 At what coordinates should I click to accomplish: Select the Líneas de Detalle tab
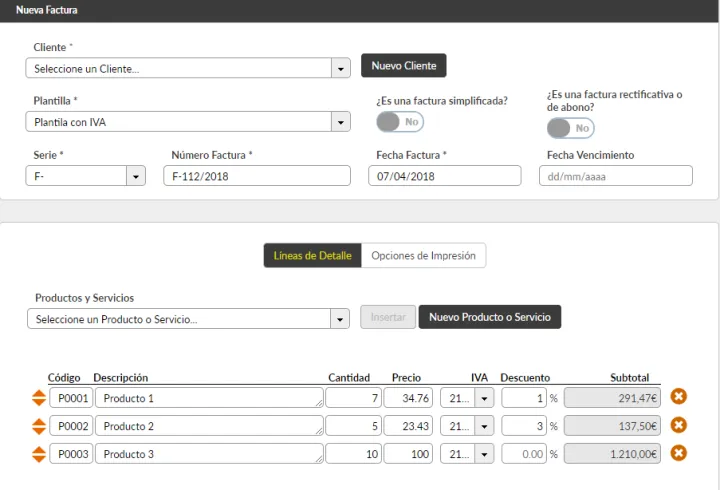click(312, 256)
